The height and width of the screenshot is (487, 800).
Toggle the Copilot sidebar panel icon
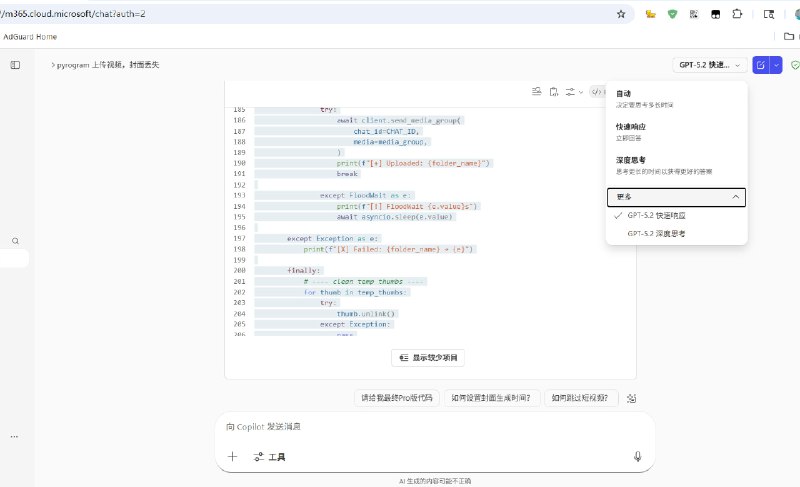[x=15, y=65]
